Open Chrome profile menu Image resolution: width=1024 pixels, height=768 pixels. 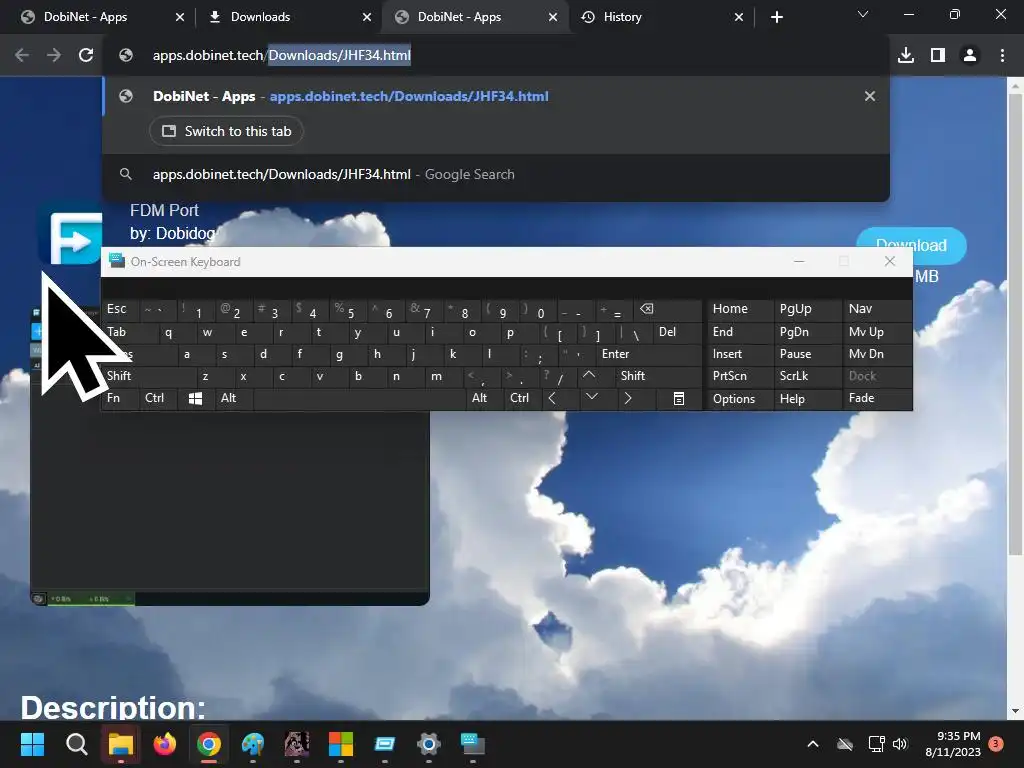[970, 56]
